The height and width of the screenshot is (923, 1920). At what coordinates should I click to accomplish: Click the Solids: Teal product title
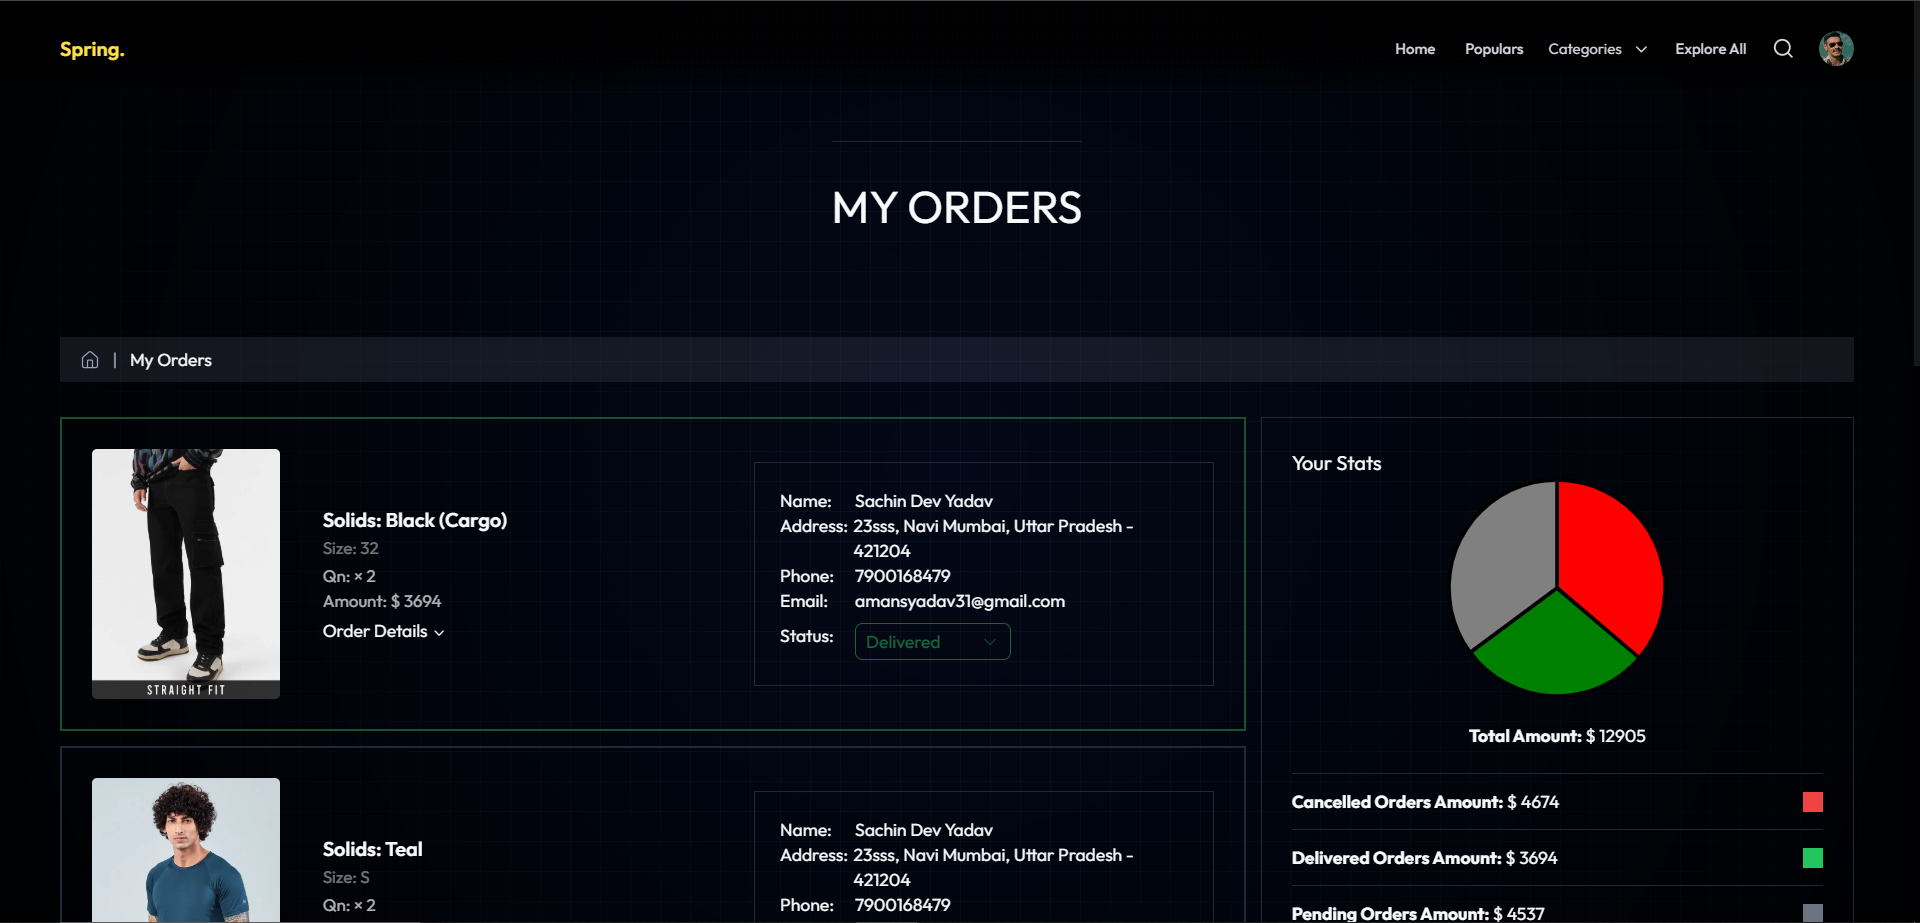point(373,849)
